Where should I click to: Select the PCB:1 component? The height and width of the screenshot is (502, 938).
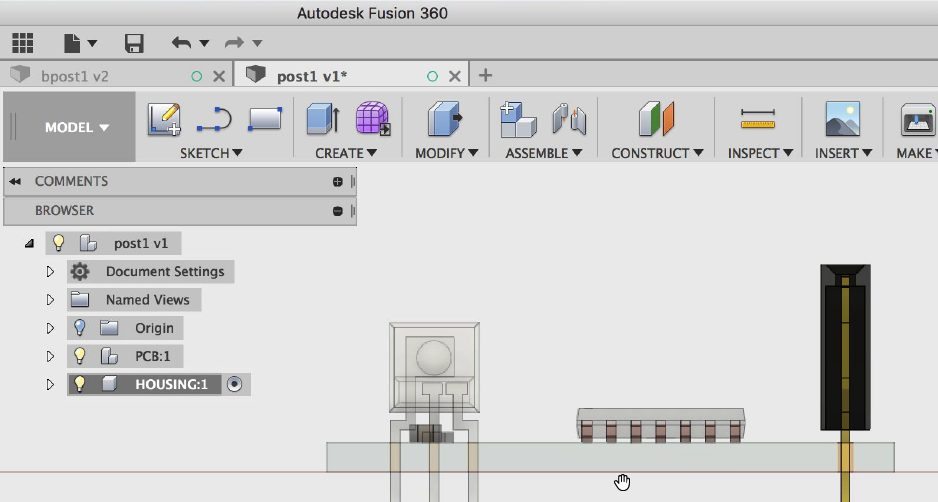(x=153, y=356)
